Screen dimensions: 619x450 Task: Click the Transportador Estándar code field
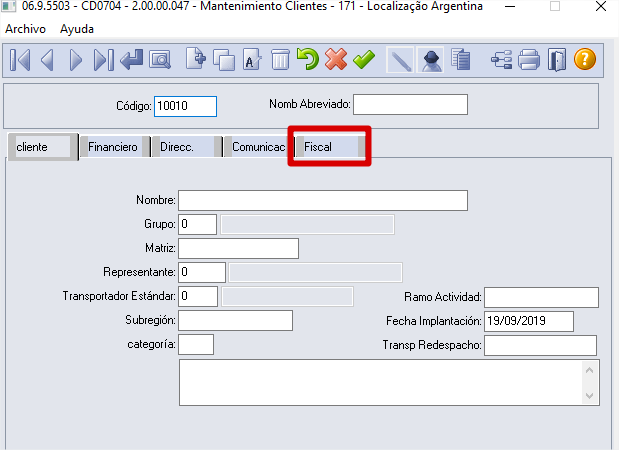point(198,296)
